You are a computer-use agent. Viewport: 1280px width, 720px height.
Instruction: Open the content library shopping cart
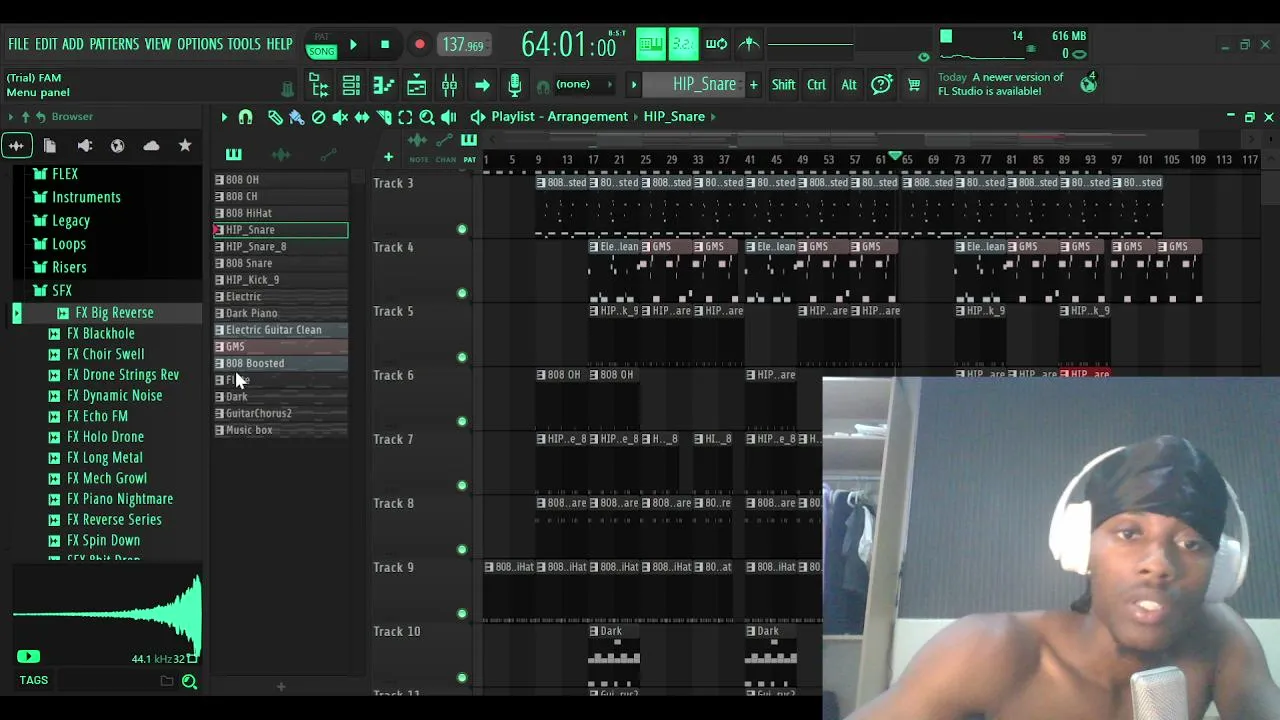[x=914, y=85]
